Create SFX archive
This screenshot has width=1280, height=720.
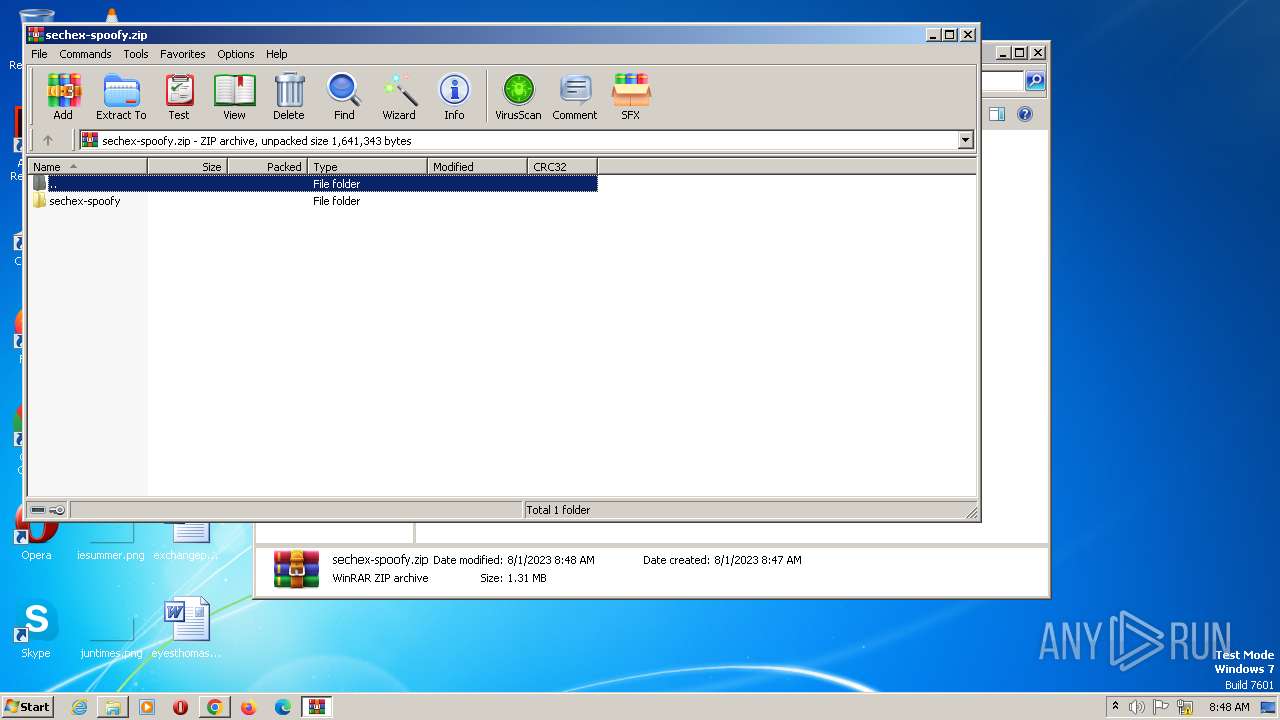pos(630,97)
